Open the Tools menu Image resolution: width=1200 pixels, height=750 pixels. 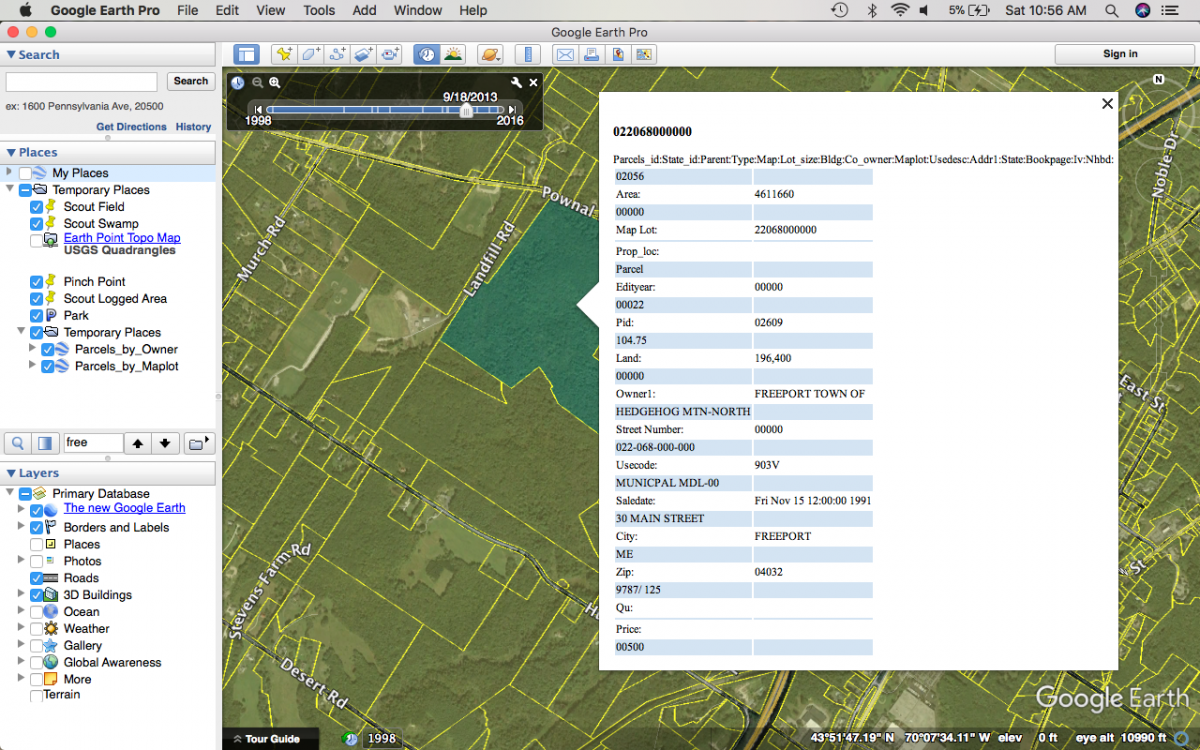coord(319,11)
